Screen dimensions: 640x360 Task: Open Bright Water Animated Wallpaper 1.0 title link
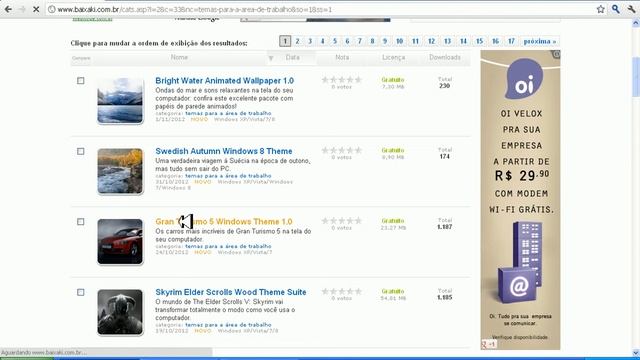click(x=224, y=81)
